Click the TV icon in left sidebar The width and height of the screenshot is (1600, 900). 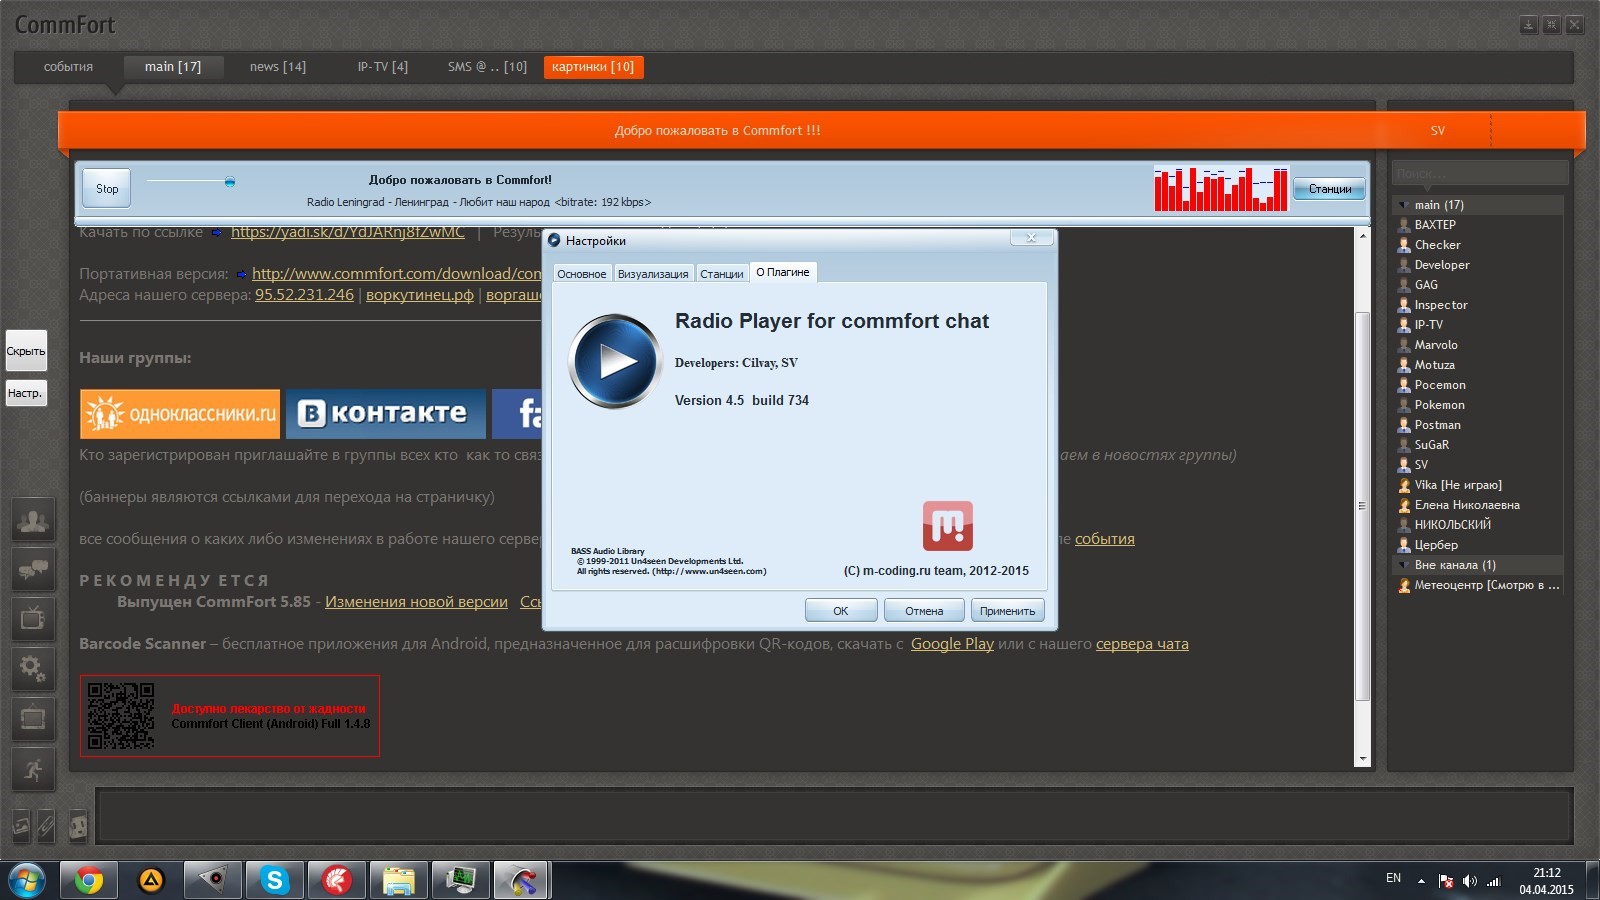[x=33, y=618]
